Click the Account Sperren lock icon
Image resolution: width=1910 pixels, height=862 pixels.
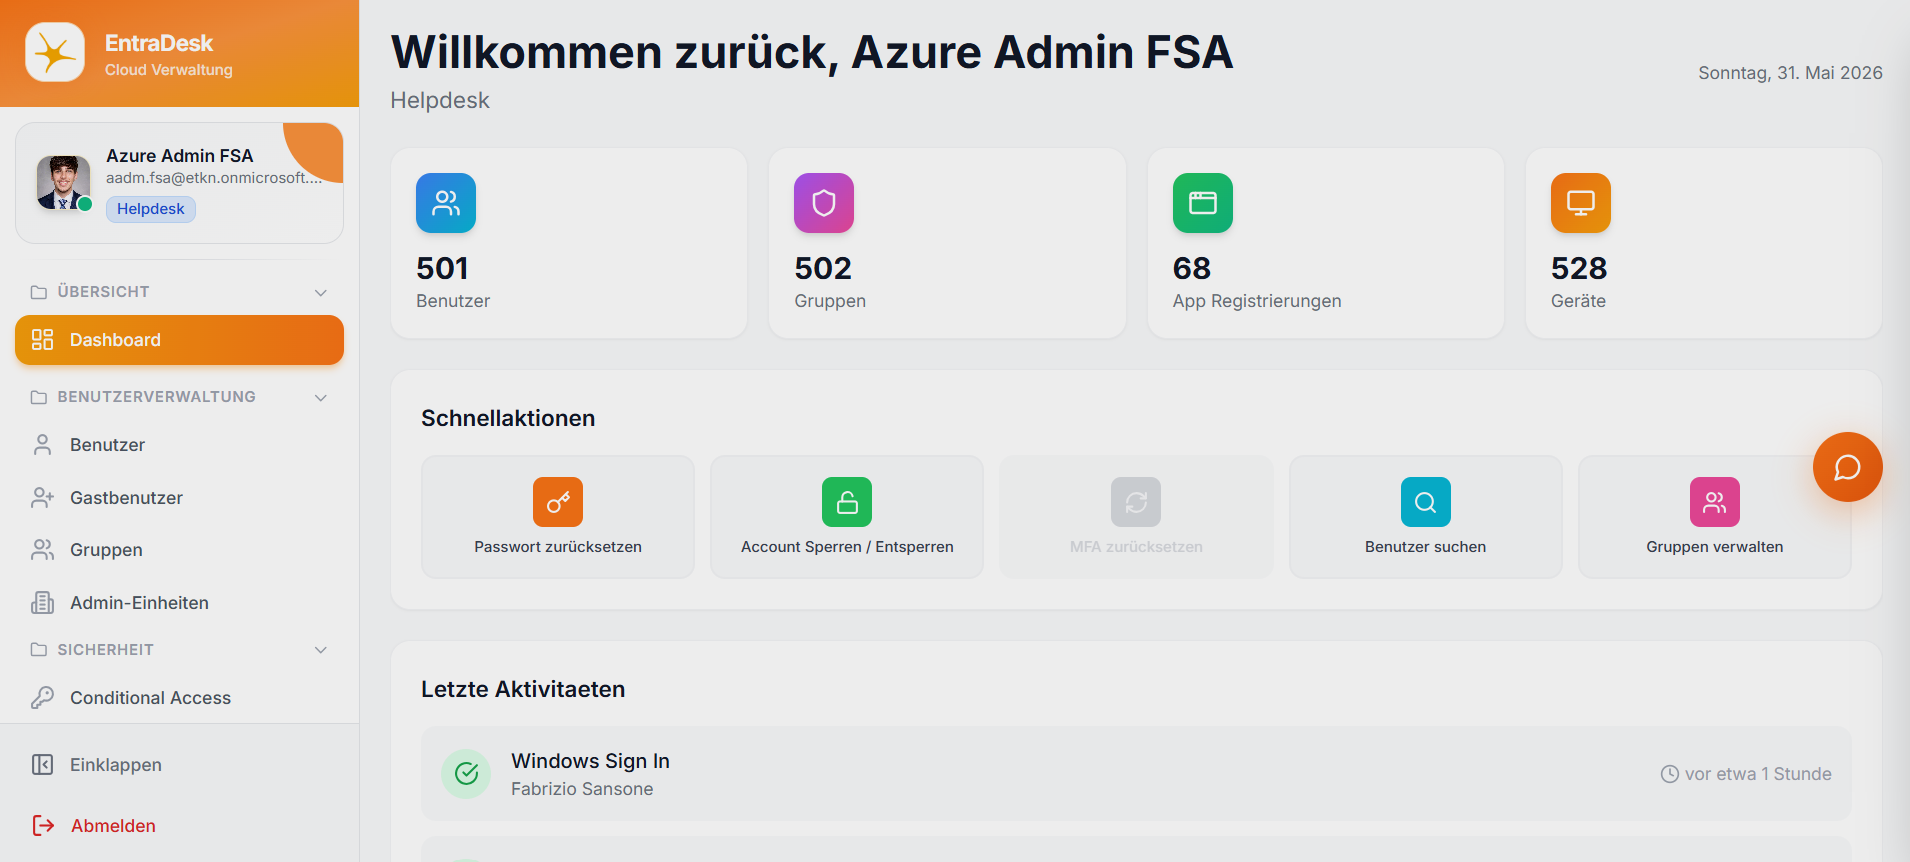[847, 502]
